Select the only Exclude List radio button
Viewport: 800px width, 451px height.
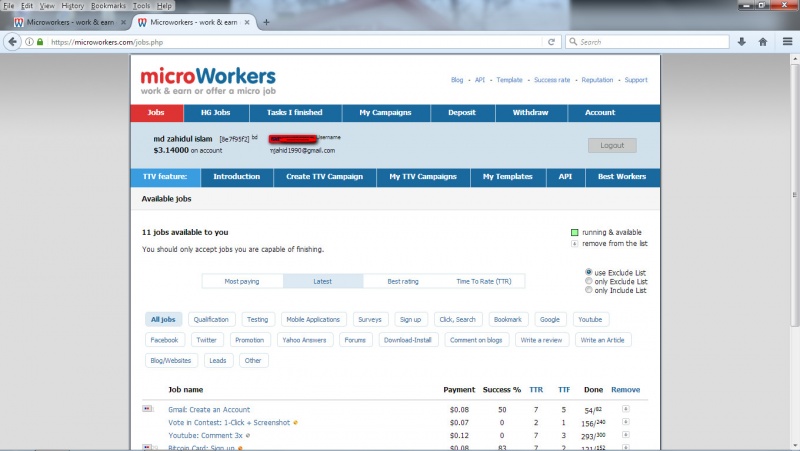pyautogui.click(x=588, y=281)
